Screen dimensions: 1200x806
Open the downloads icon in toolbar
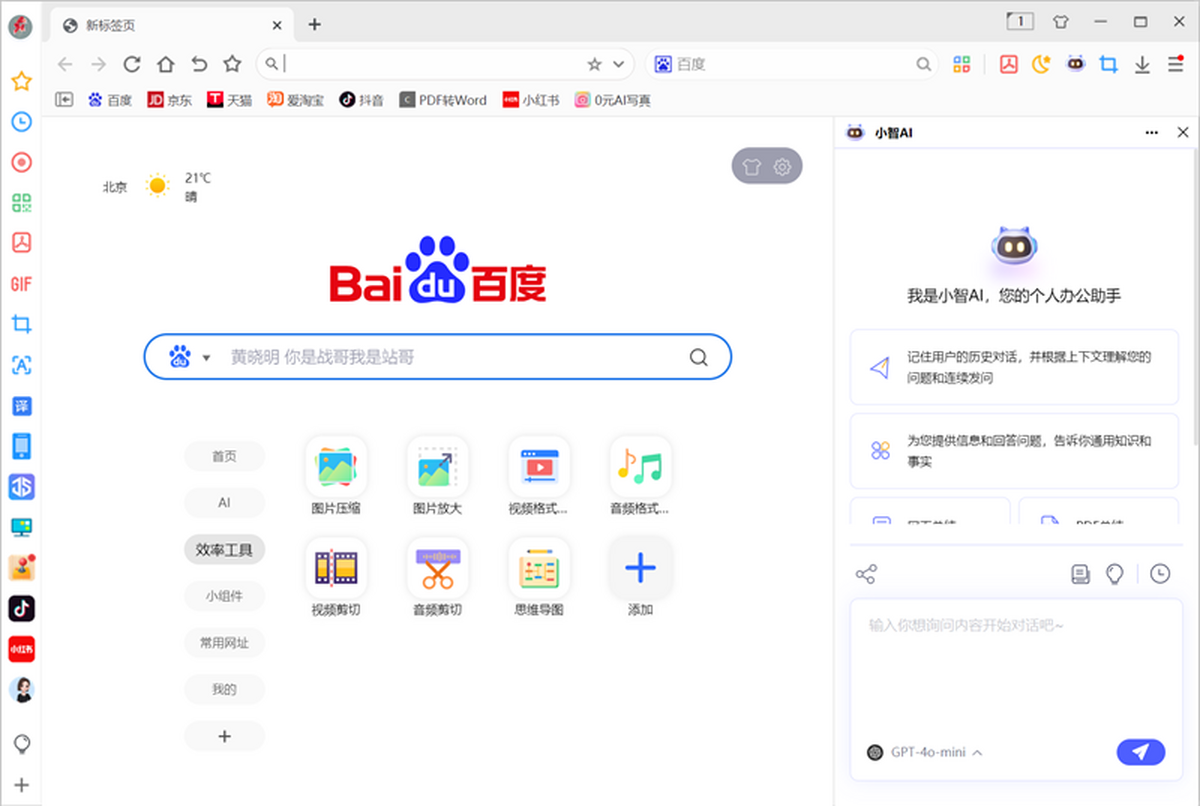(x=1142, y=64)
